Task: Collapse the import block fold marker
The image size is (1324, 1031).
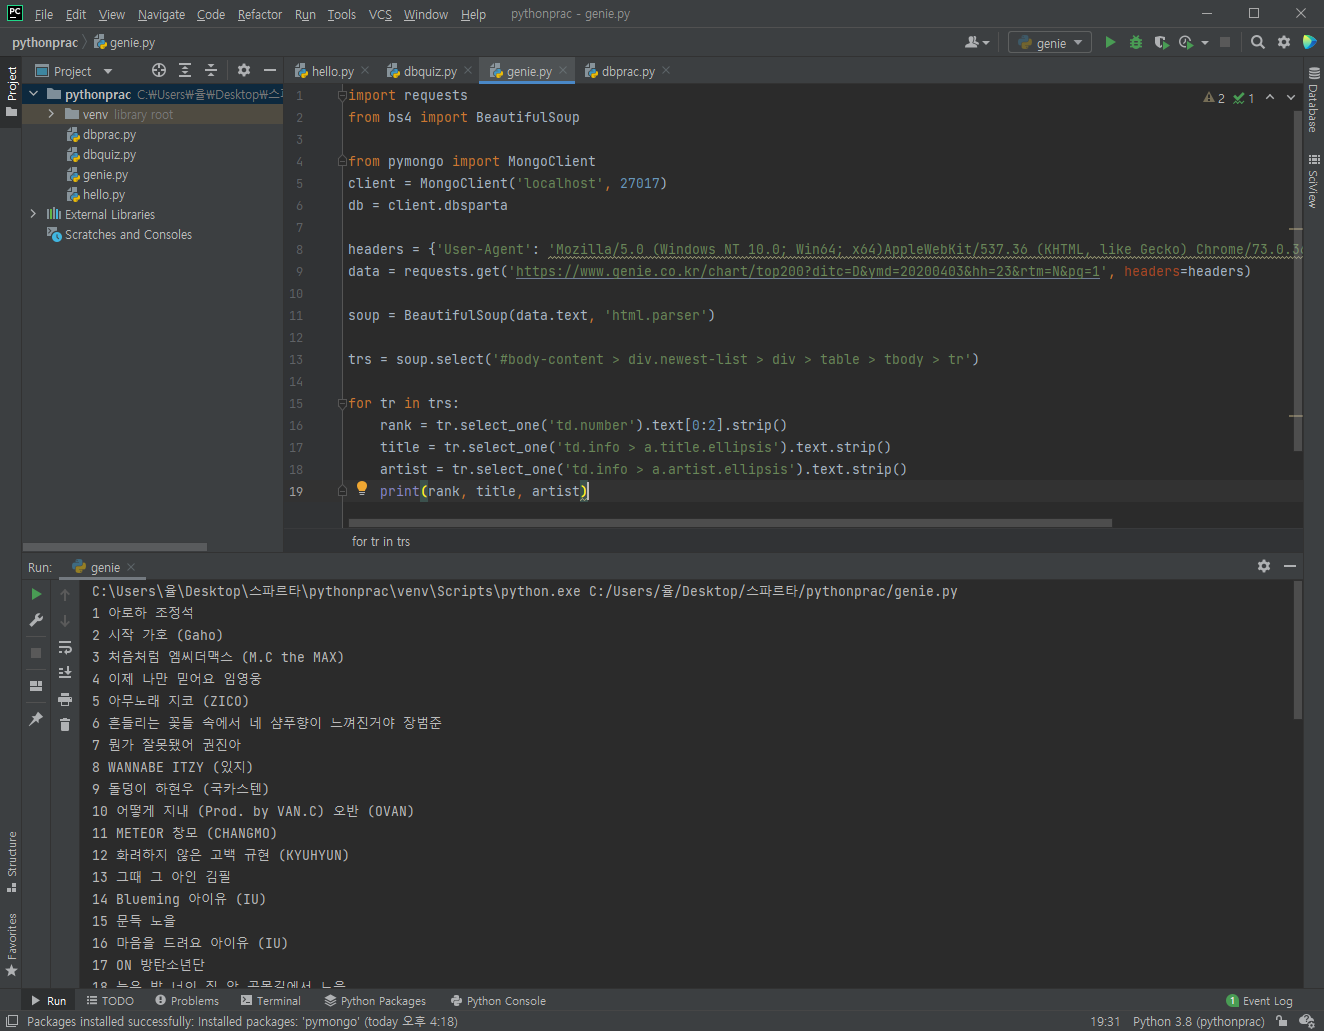Action: pyautogui.click(x=342, y=95)
